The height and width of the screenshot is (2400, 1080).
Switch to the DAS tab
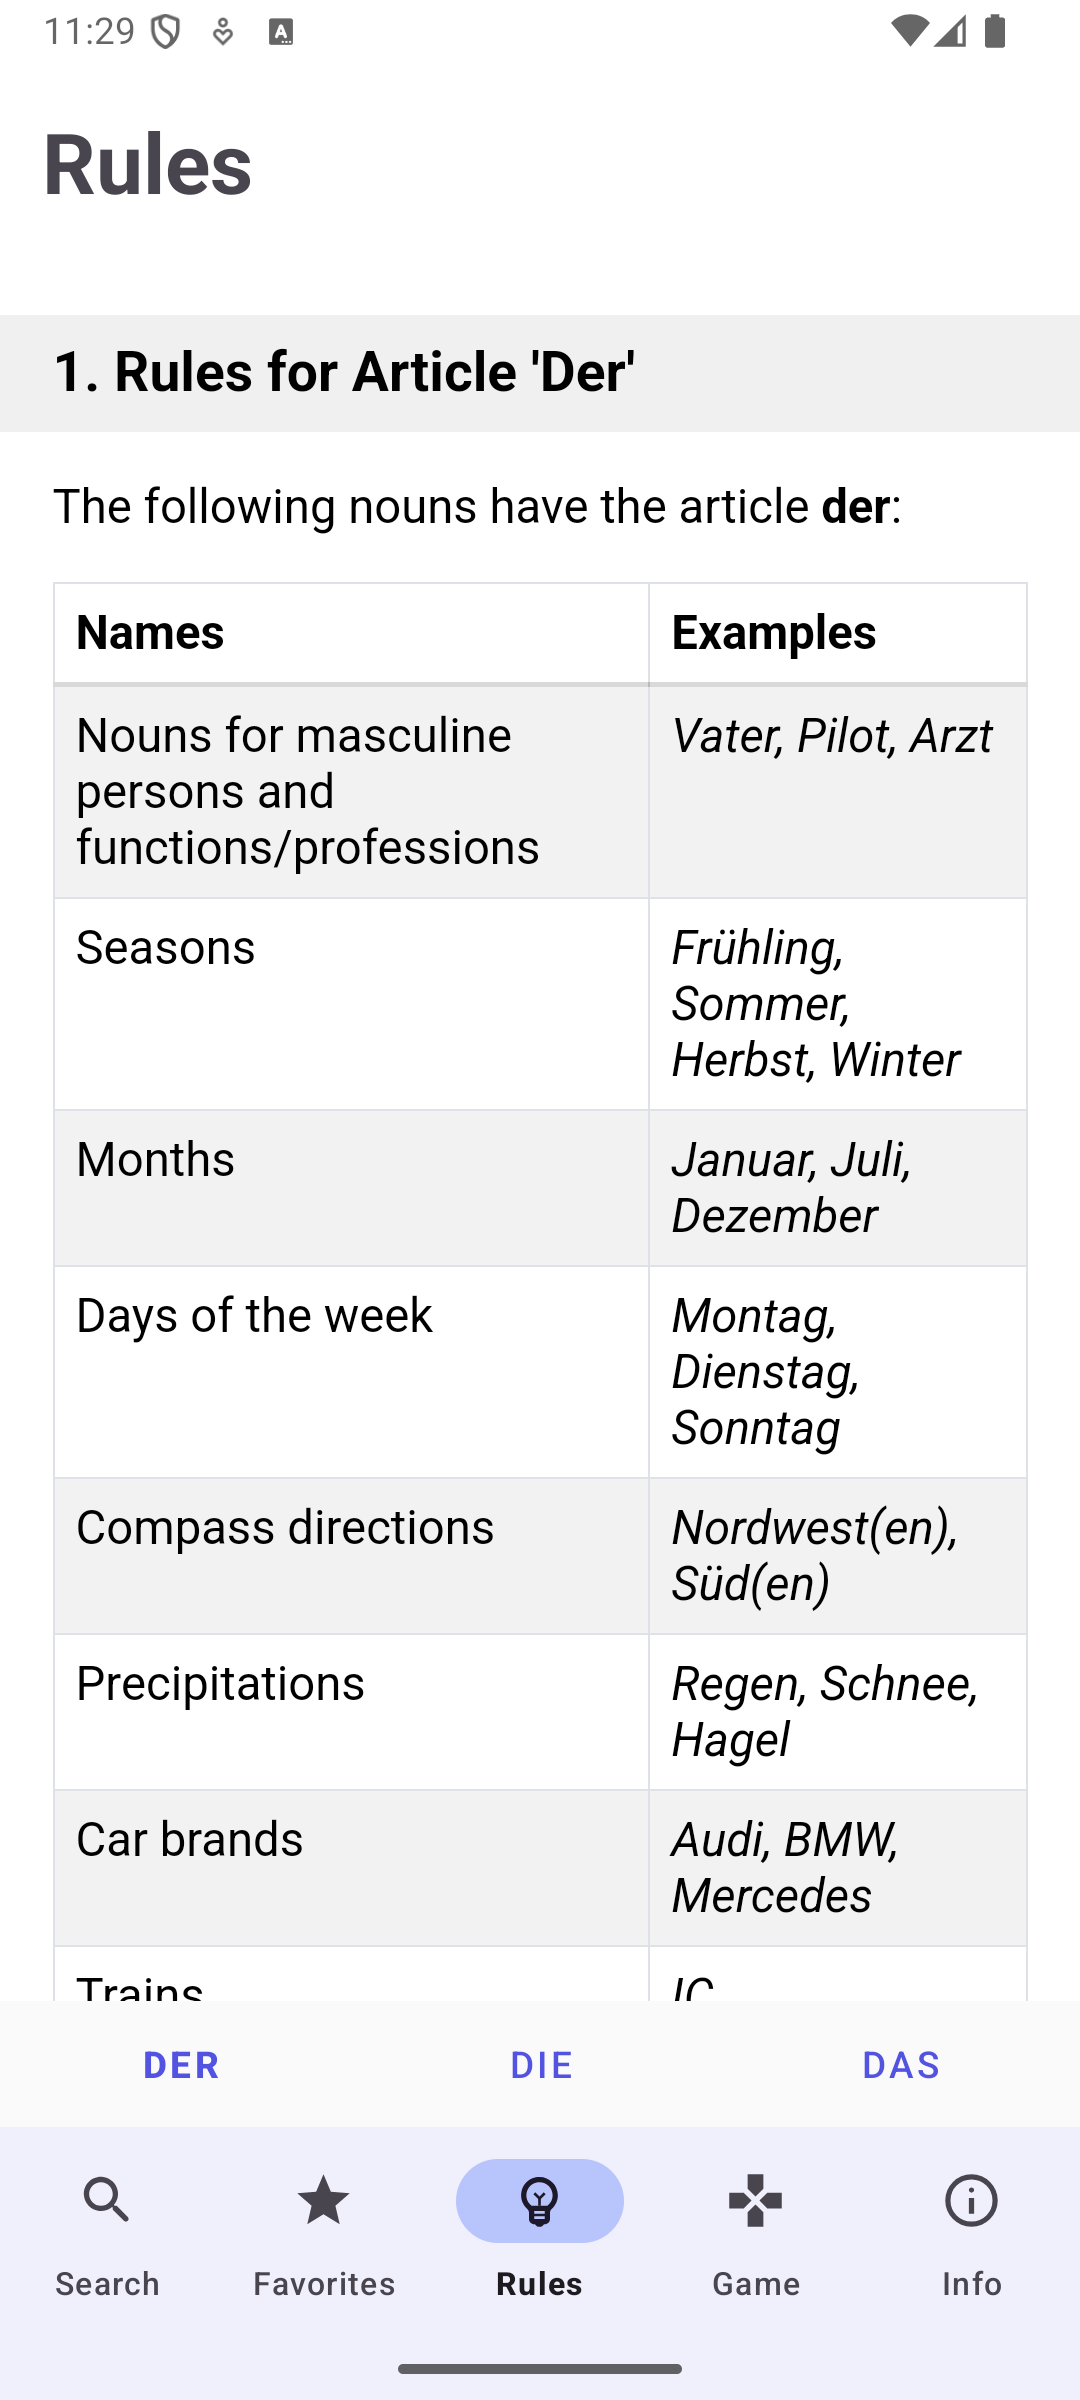click(x=900, y=2064)
